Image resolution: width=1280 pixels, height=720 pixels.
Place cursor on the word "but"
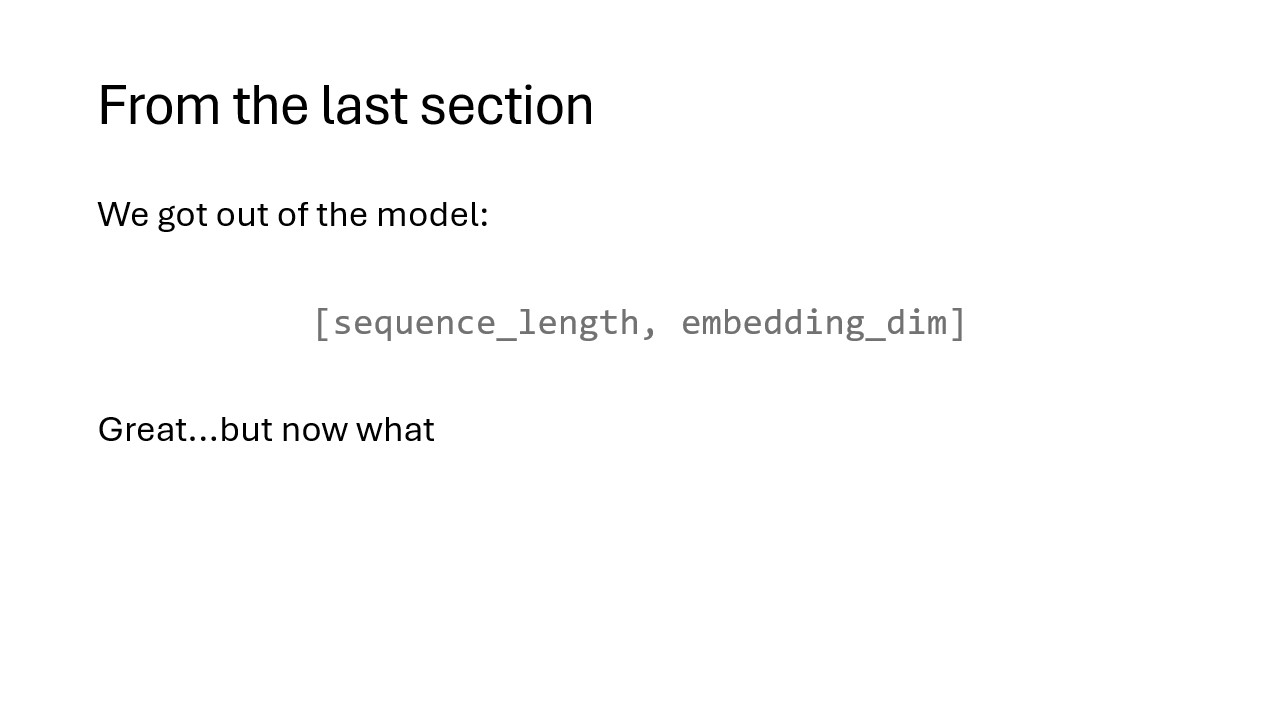coord(246,429)
